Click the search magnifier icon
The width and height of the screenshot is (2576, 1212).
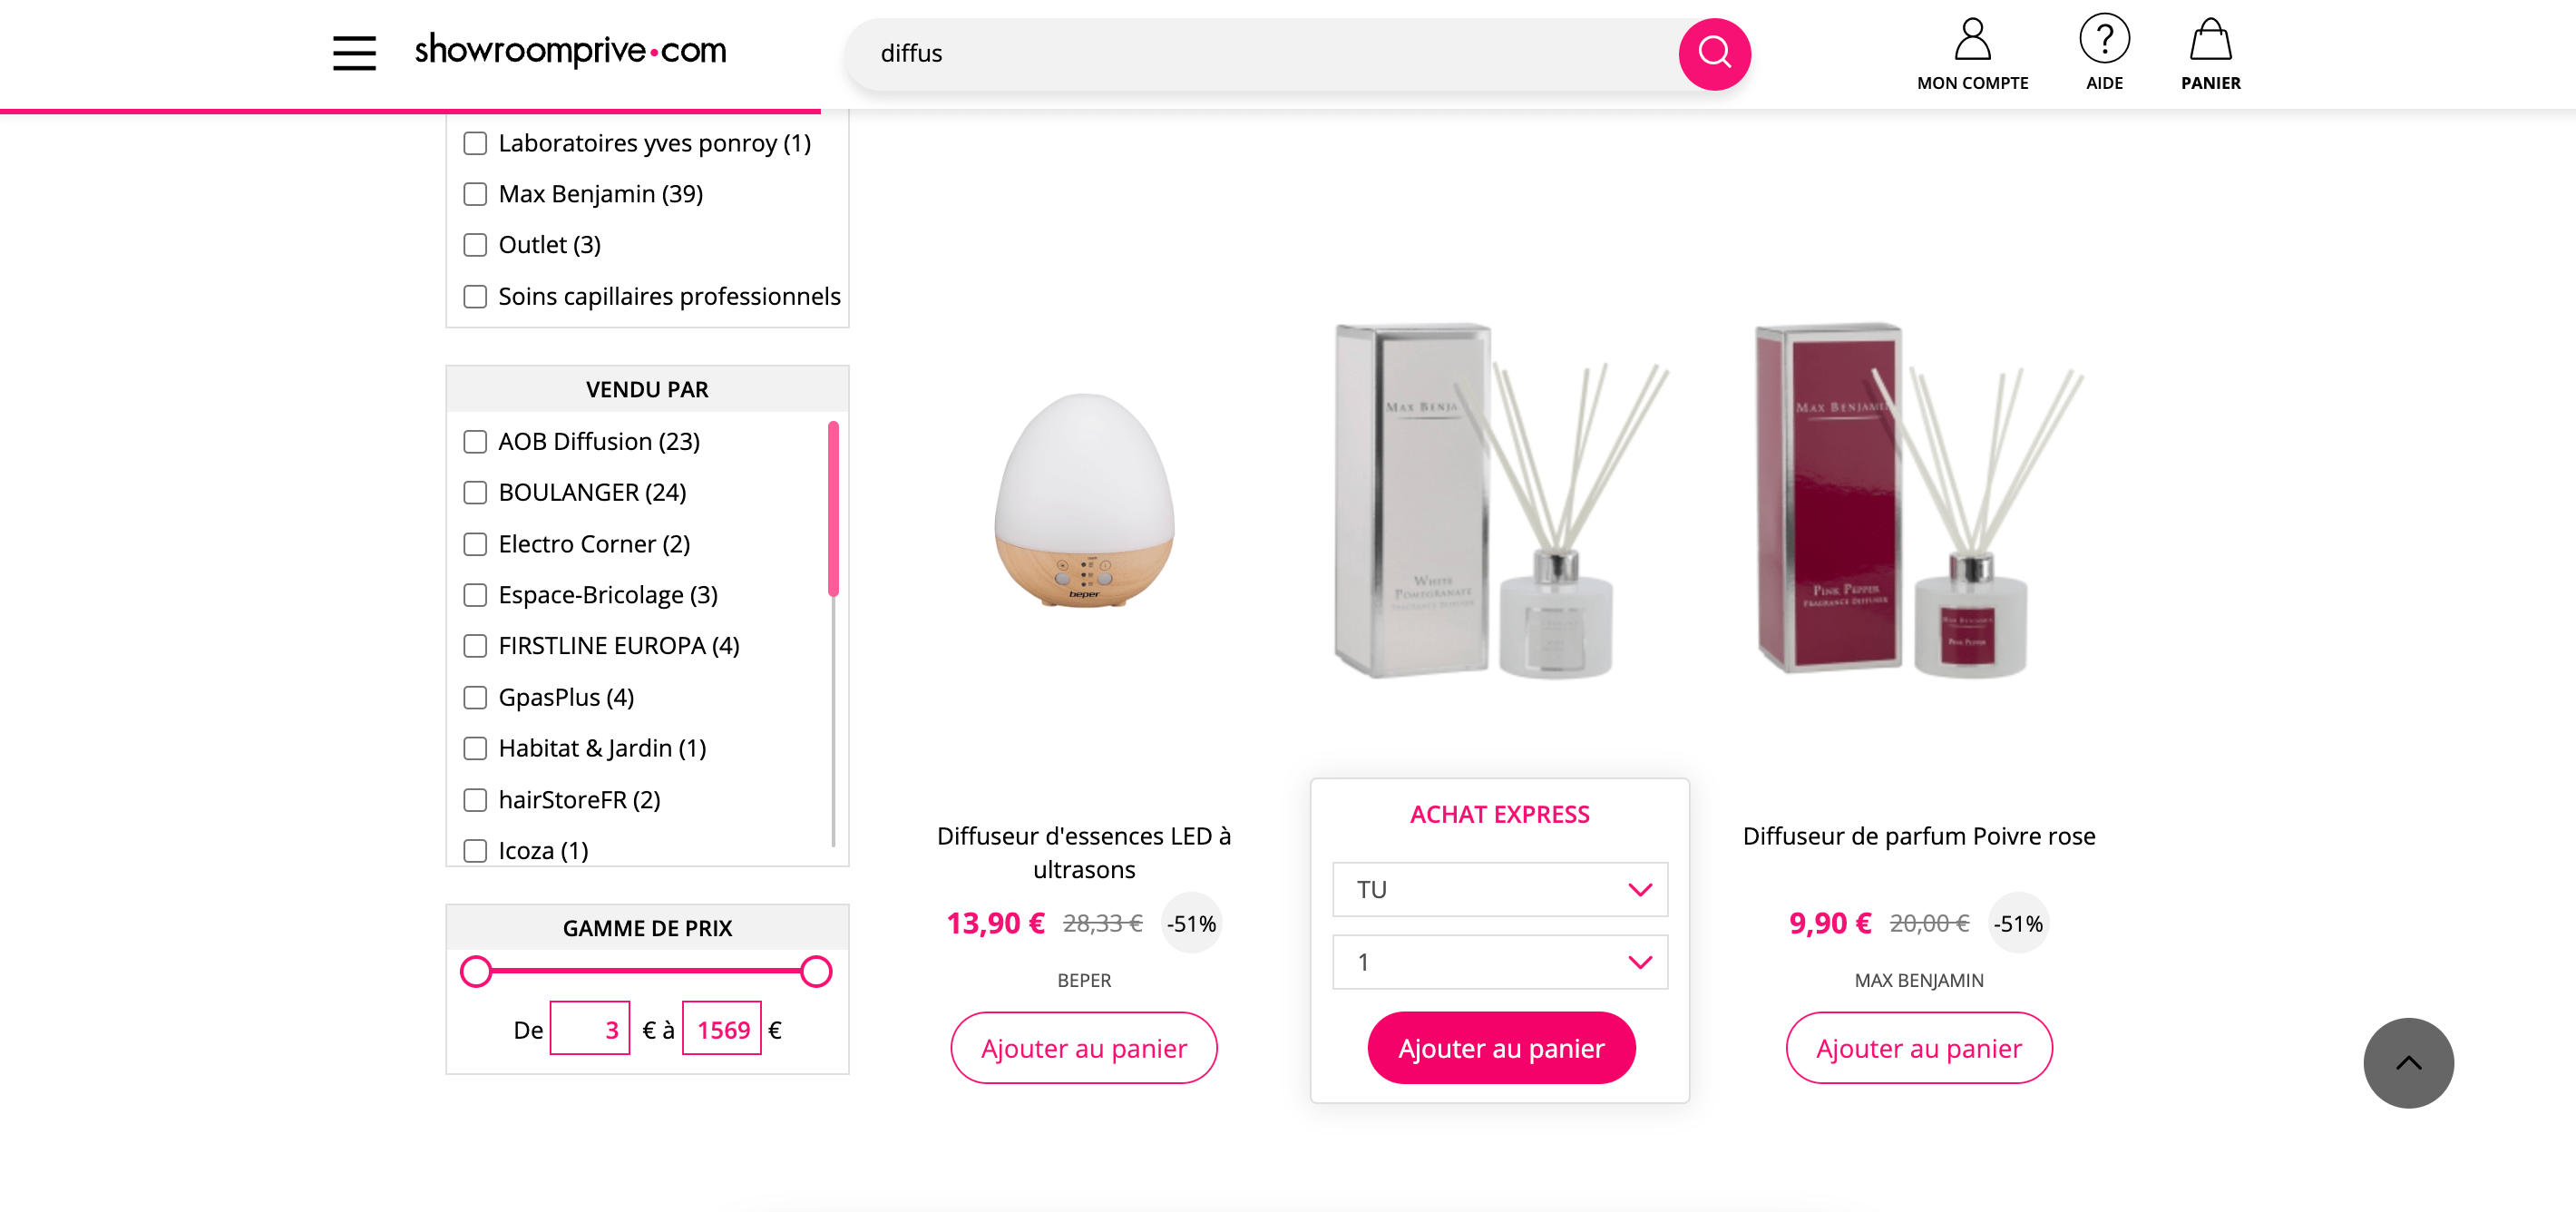pyautogui.click(x=1714, y=53)
